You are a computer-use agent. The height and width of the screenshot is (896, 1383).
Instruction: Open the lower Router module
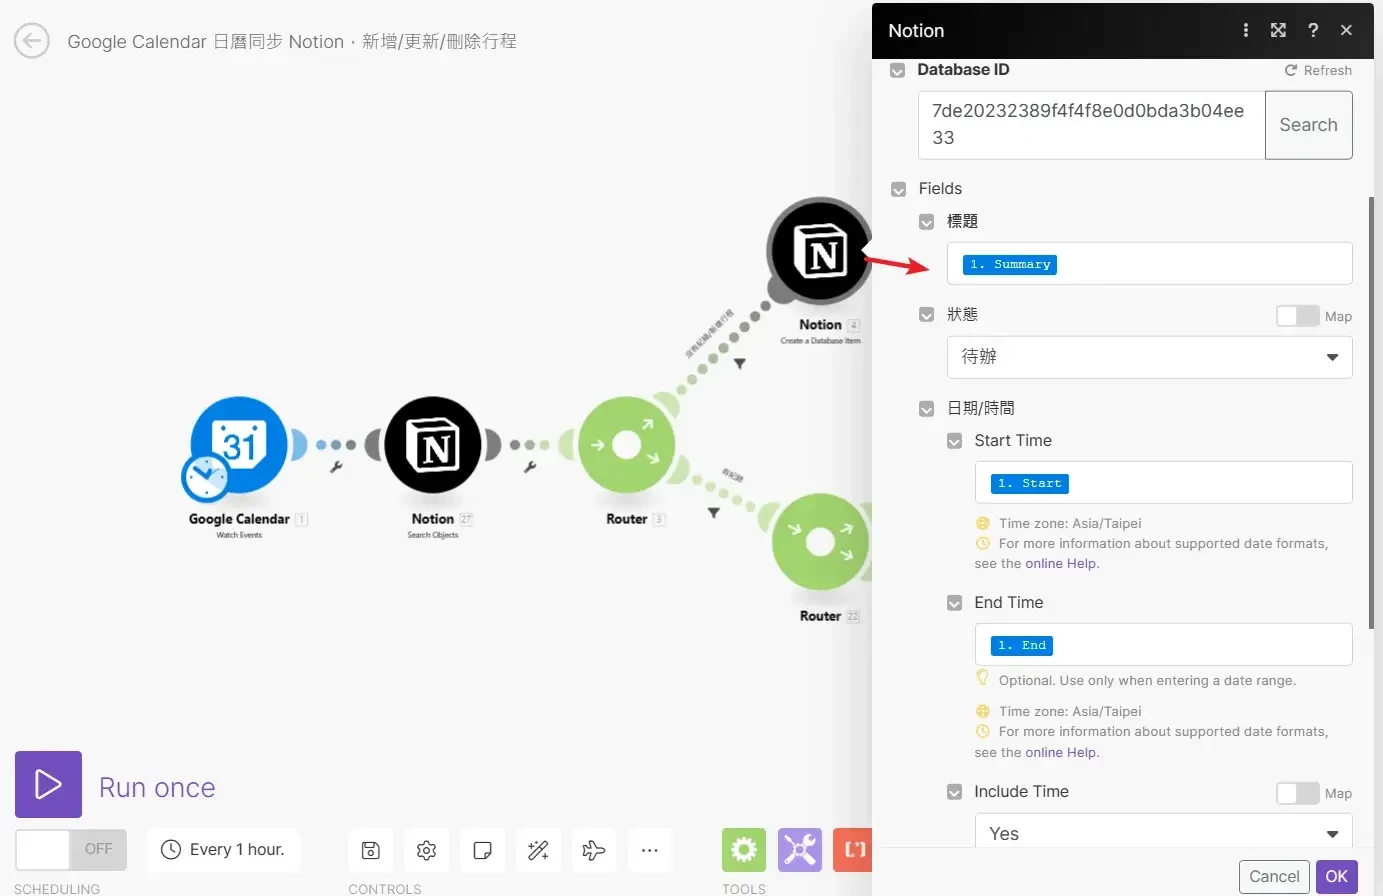pyautogui.click(x=820, y=542)
